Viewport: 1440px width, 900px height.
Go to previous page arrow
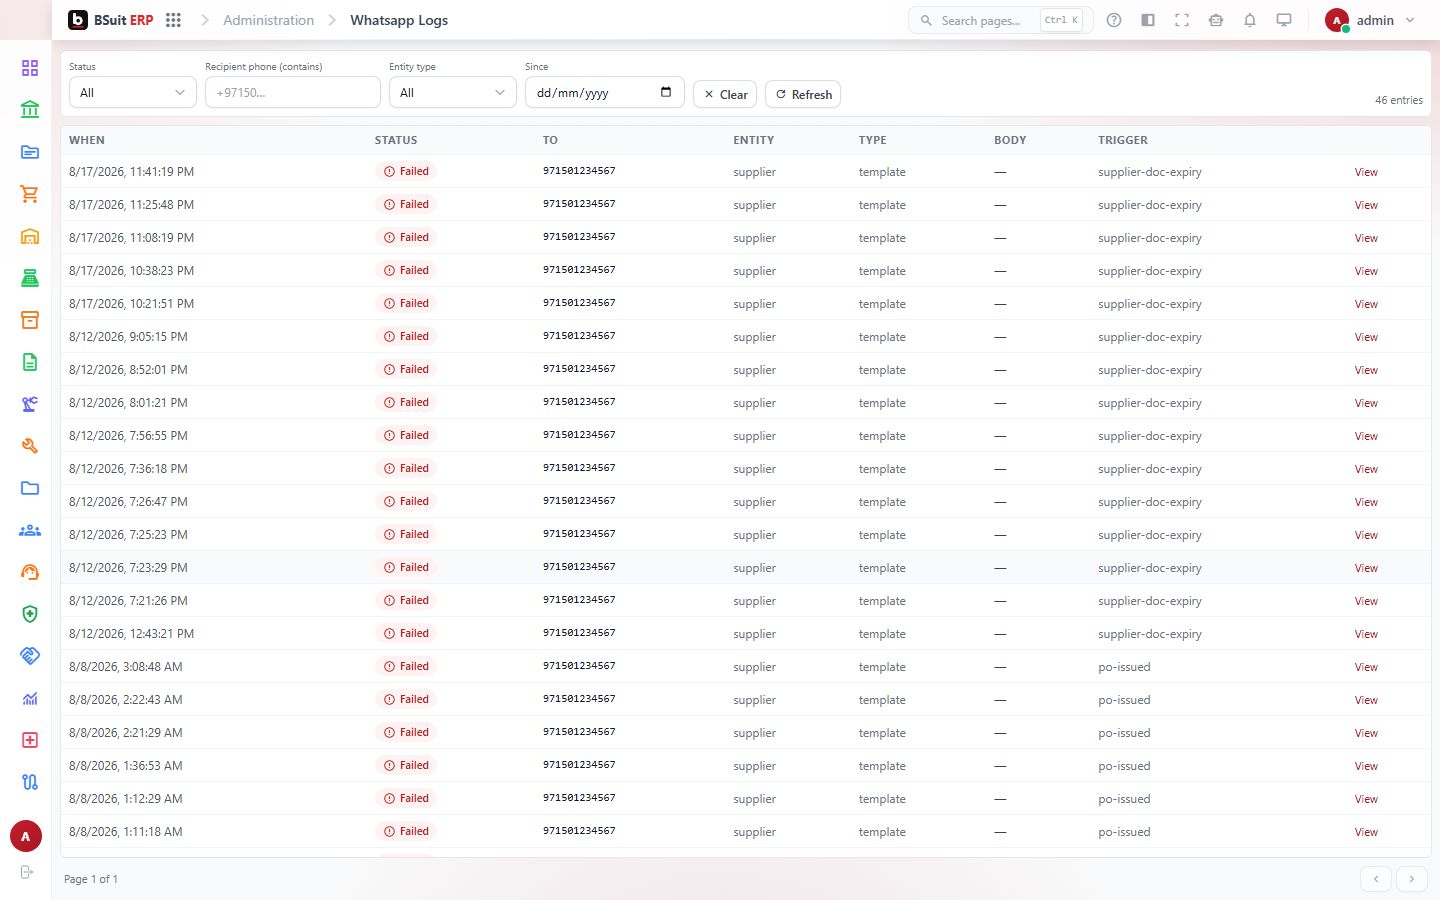coord(1376,879)
